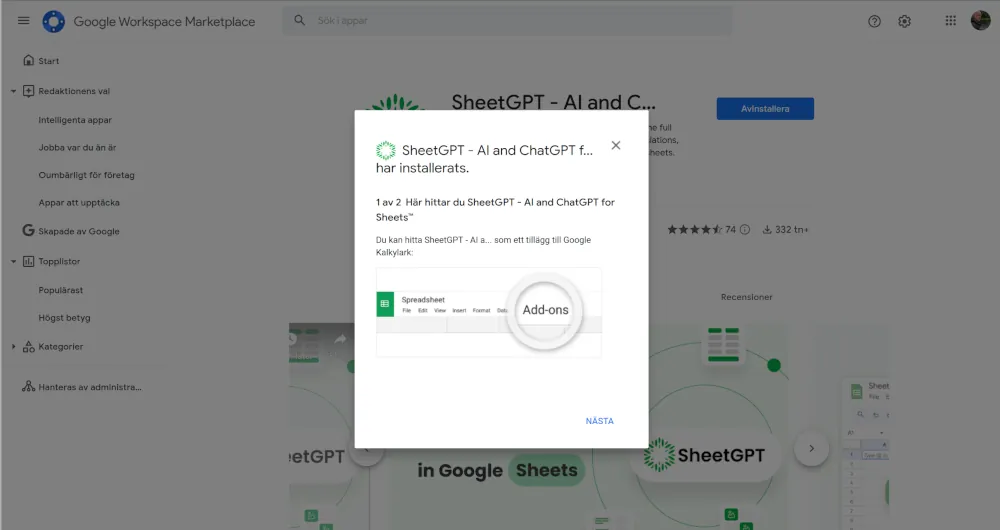Click the Redaktionens val plus icon
Image resolution: width=1000 pixels, height=530 pixels.
click(x=28, y=91)
